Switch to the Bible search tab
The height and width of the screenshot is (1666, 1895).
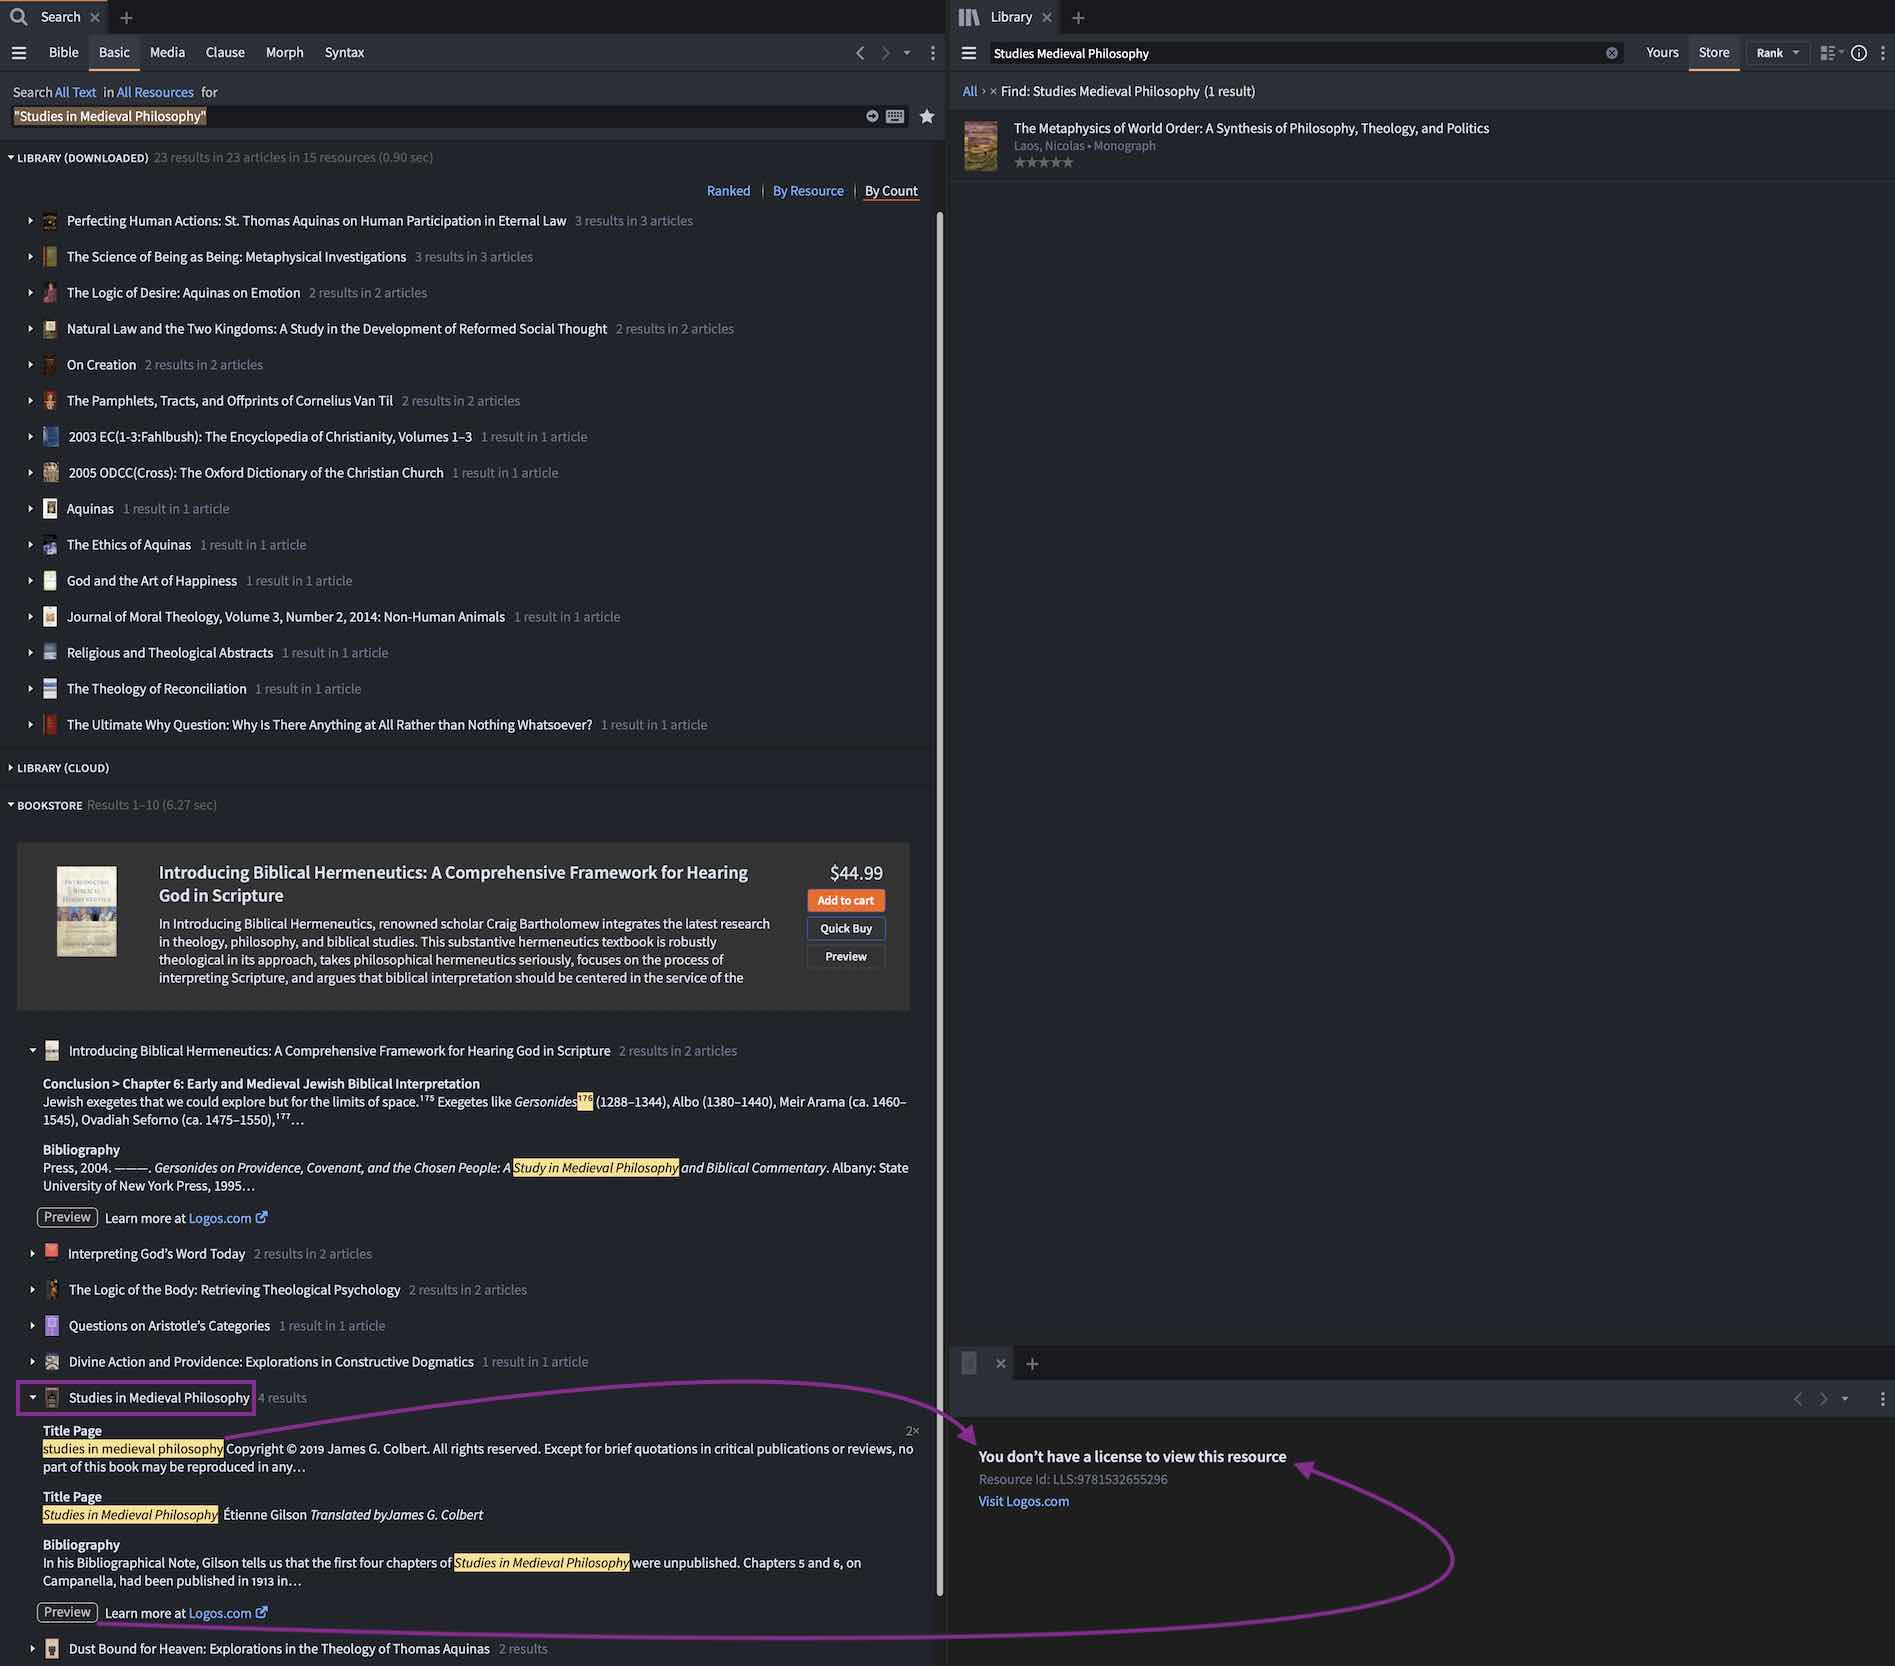64,52
